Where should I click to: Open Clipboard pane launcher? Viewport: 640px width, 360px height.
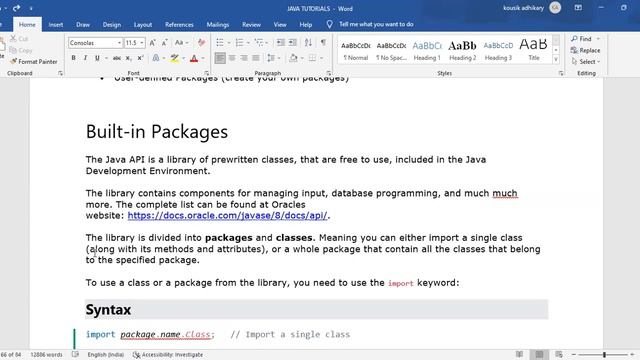point(60,73)
